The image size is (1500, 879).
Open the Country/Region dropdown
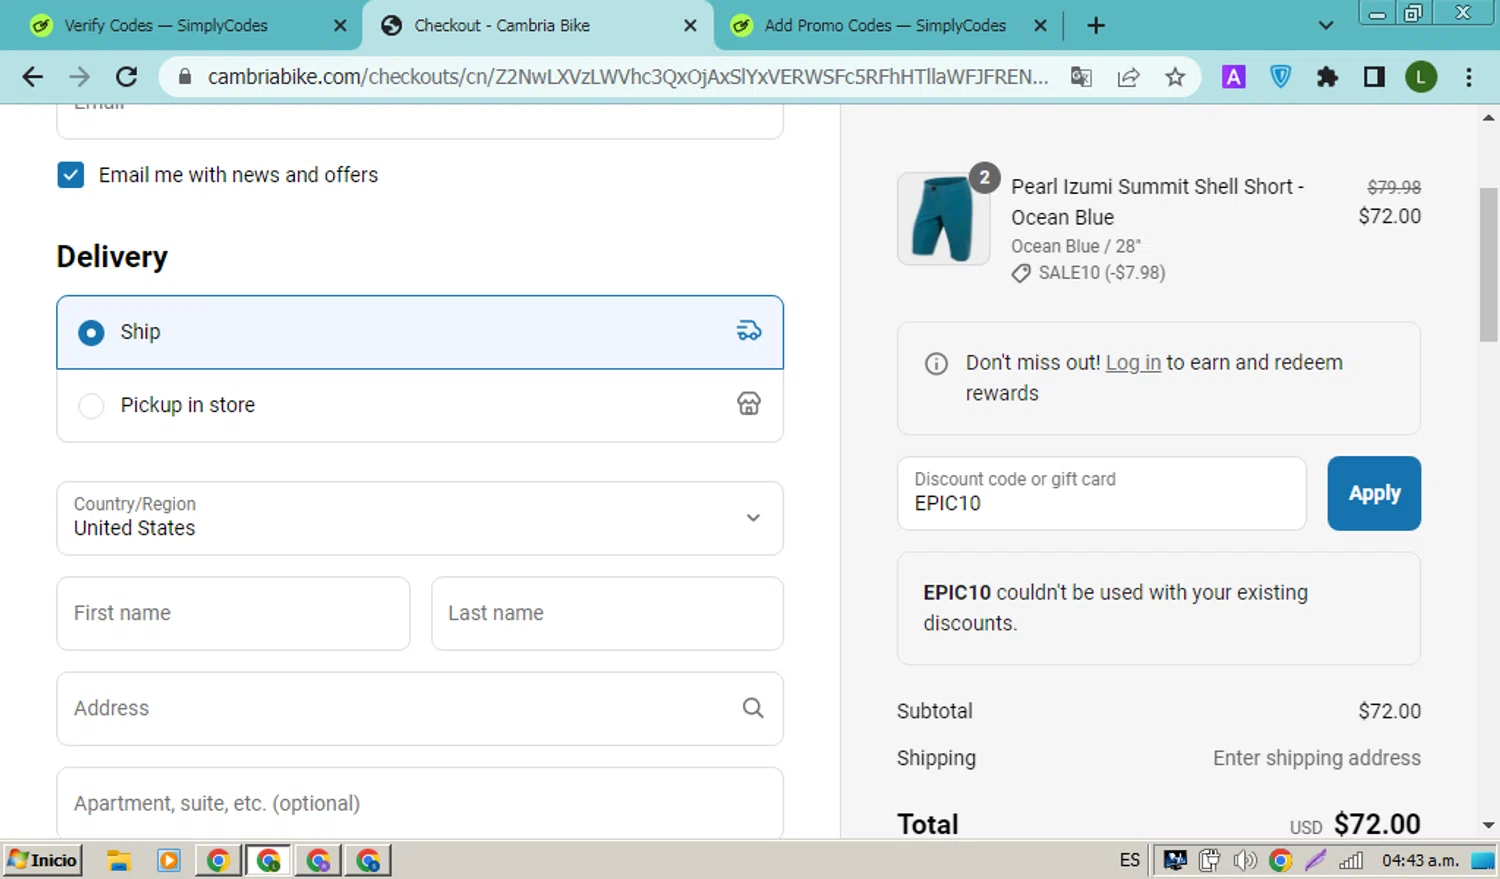[420, 518]
